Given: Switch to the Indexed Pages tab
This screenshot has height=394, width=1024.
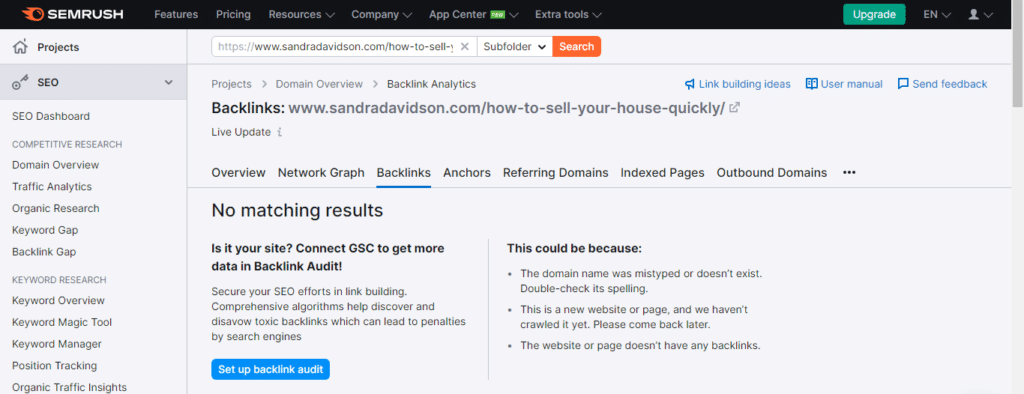Looking at the screenshot, I should (662, 172).
